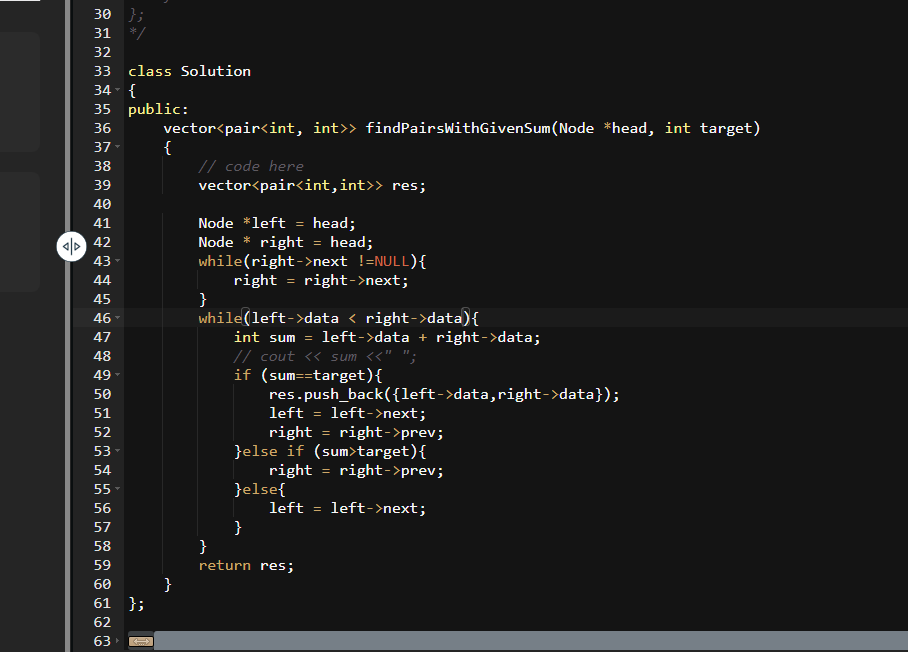908x652 pixels.
Task: Click 'int target' parameter on line 36
Action: tap(708, 128)
